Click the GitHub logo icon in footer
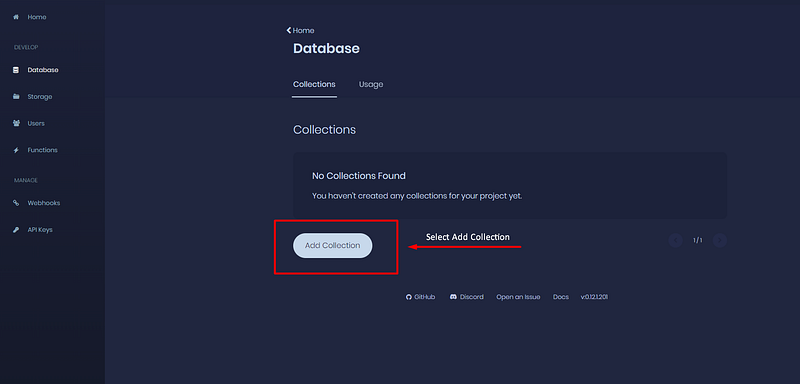 409,297
